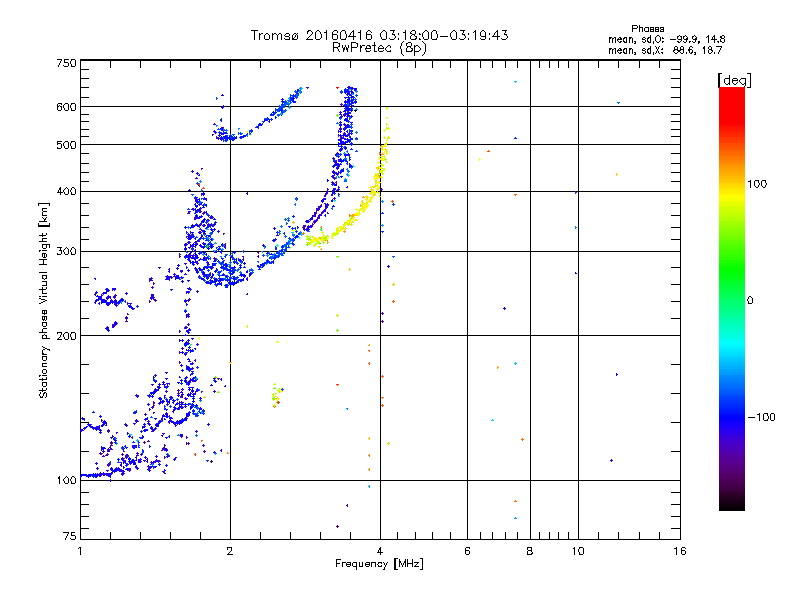Click the y-axis '600' tick label
The width and height of the screenshot is (800, 600).
tap(66, 107)
